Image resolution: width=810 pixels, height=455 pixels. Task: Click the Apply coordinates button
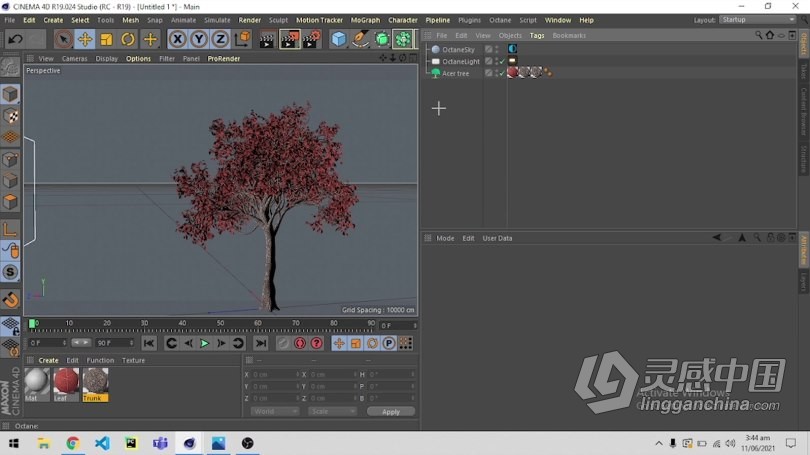[x=391, y=412]
